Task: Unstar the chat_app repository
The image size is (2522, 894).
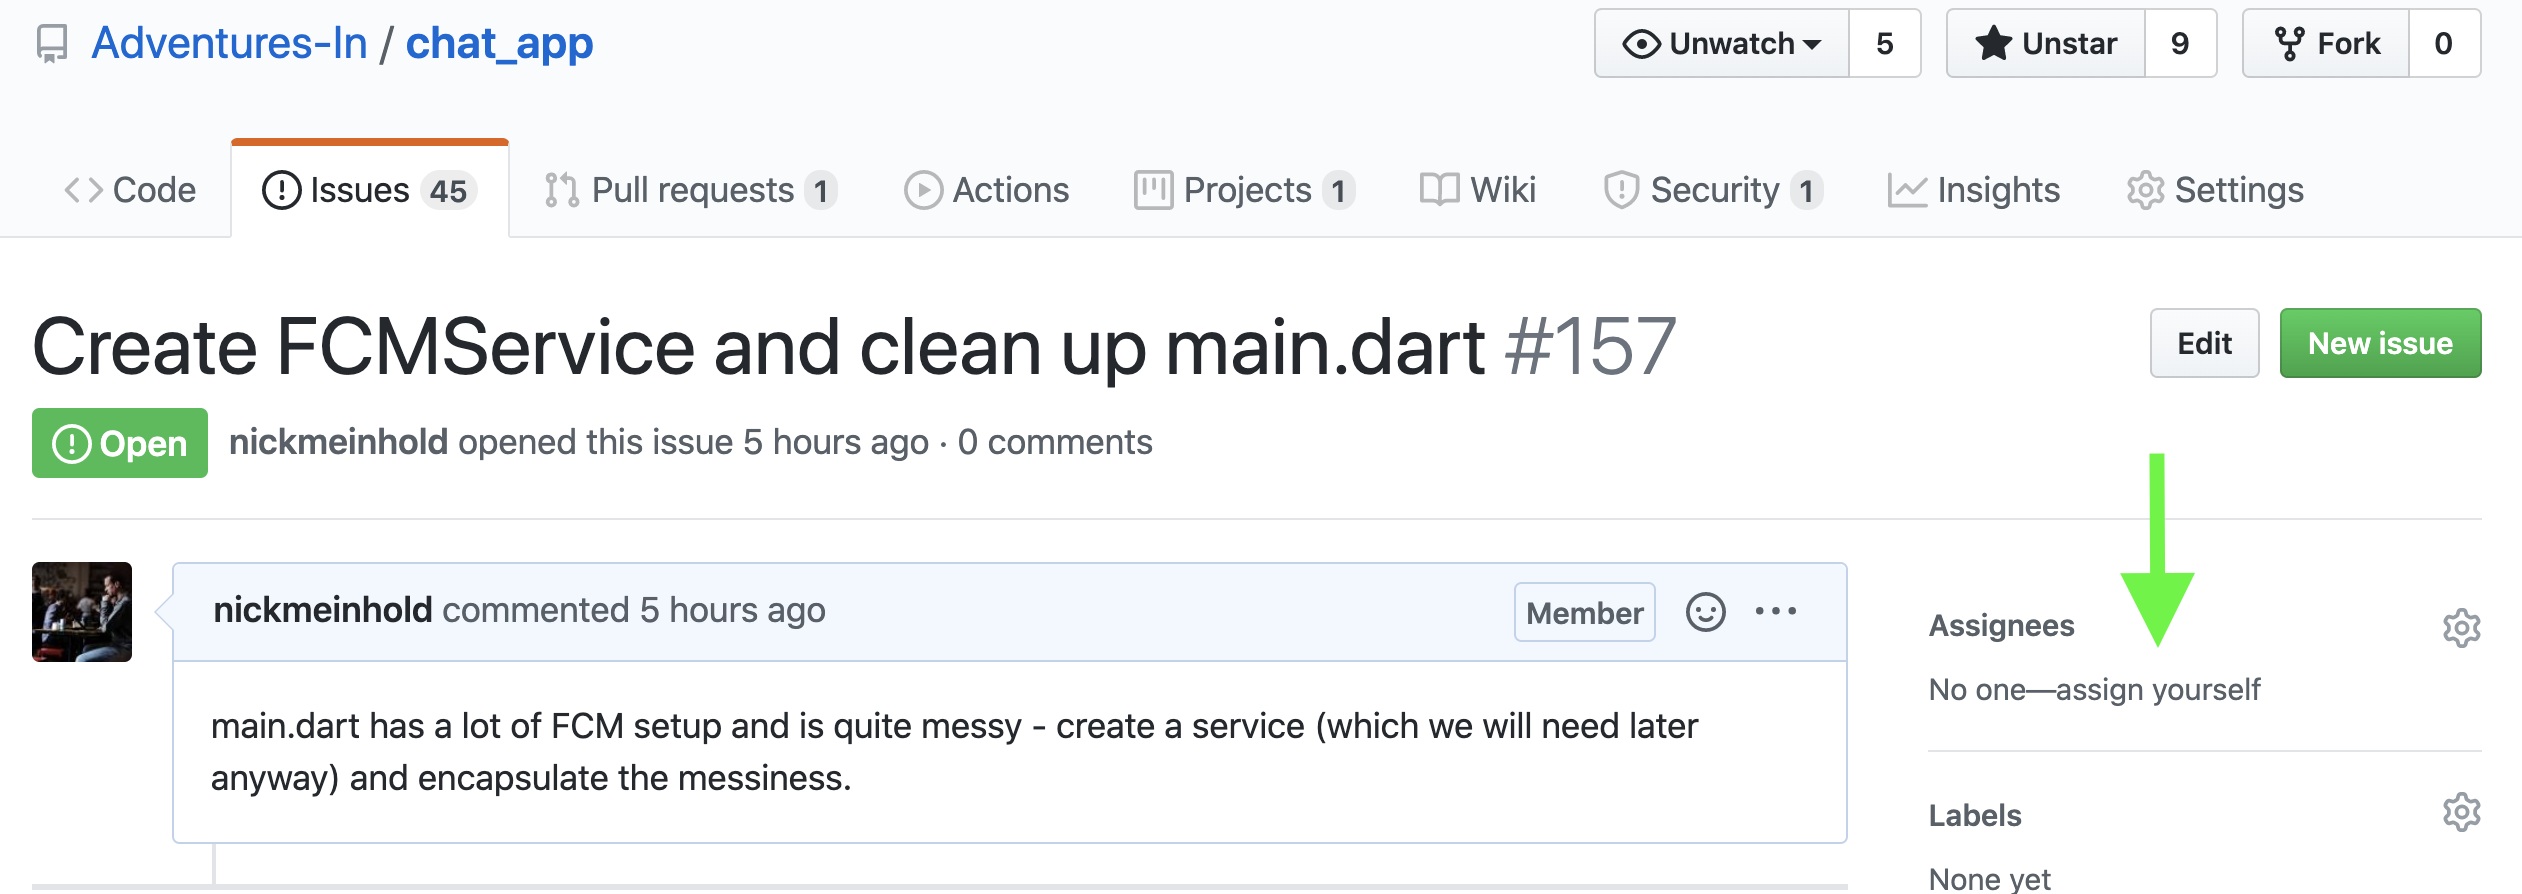Action: (x=2046, y=44)
